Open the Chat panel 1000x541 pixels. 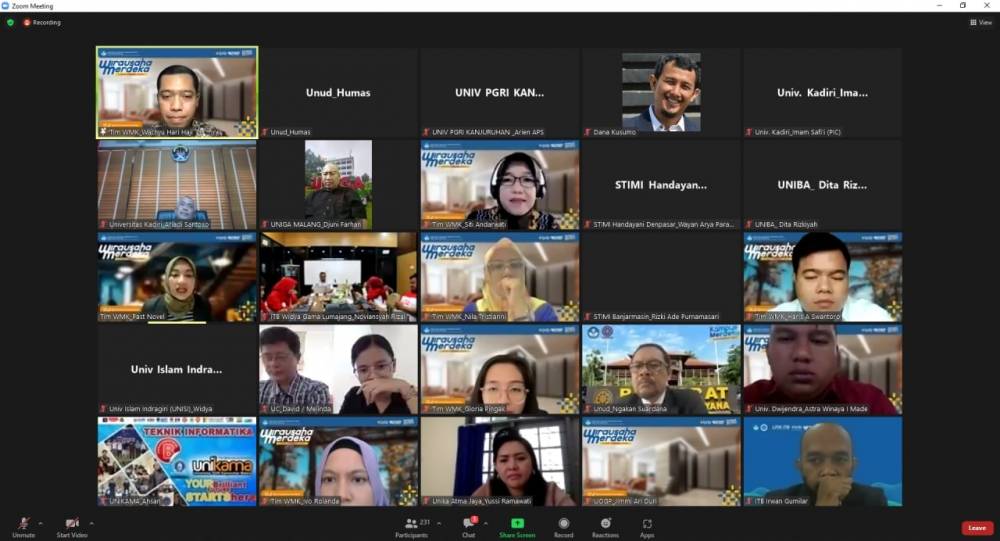(x=468, y=525)
